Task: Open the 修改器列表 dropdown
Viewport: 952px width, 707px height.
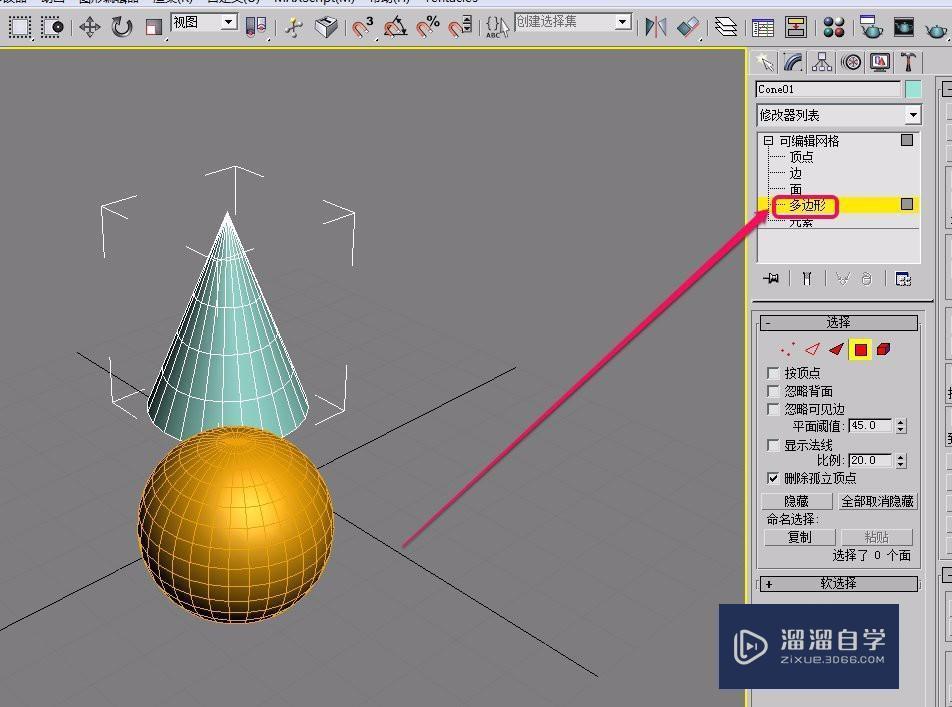Action: click(x=912, y=114)
